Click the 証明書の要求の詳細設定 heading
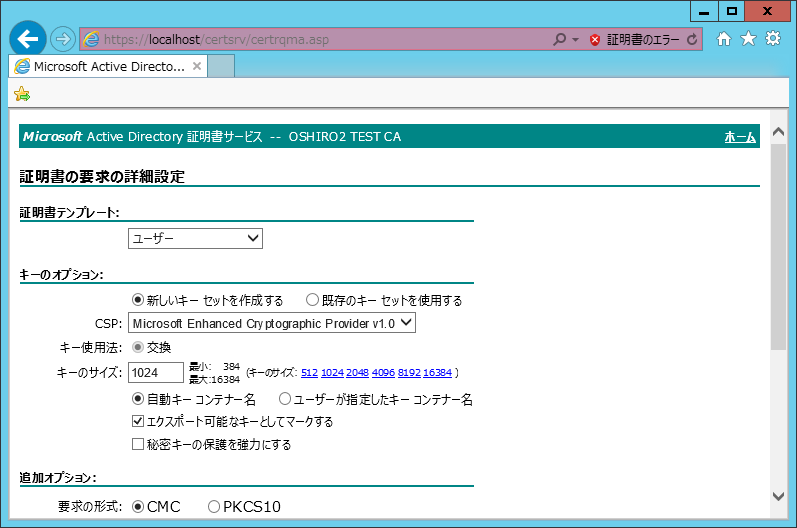 coord(102,177)
